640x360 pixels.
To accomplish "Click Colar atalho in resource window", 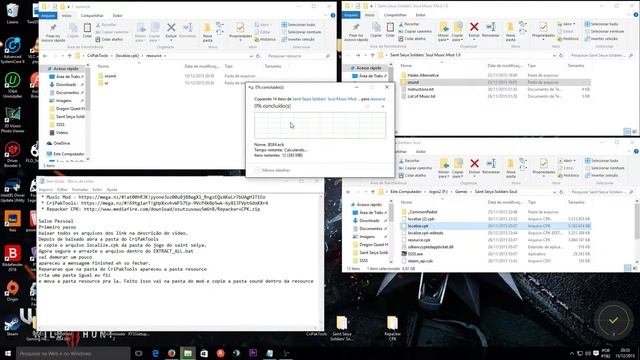I will pos(109,40).
